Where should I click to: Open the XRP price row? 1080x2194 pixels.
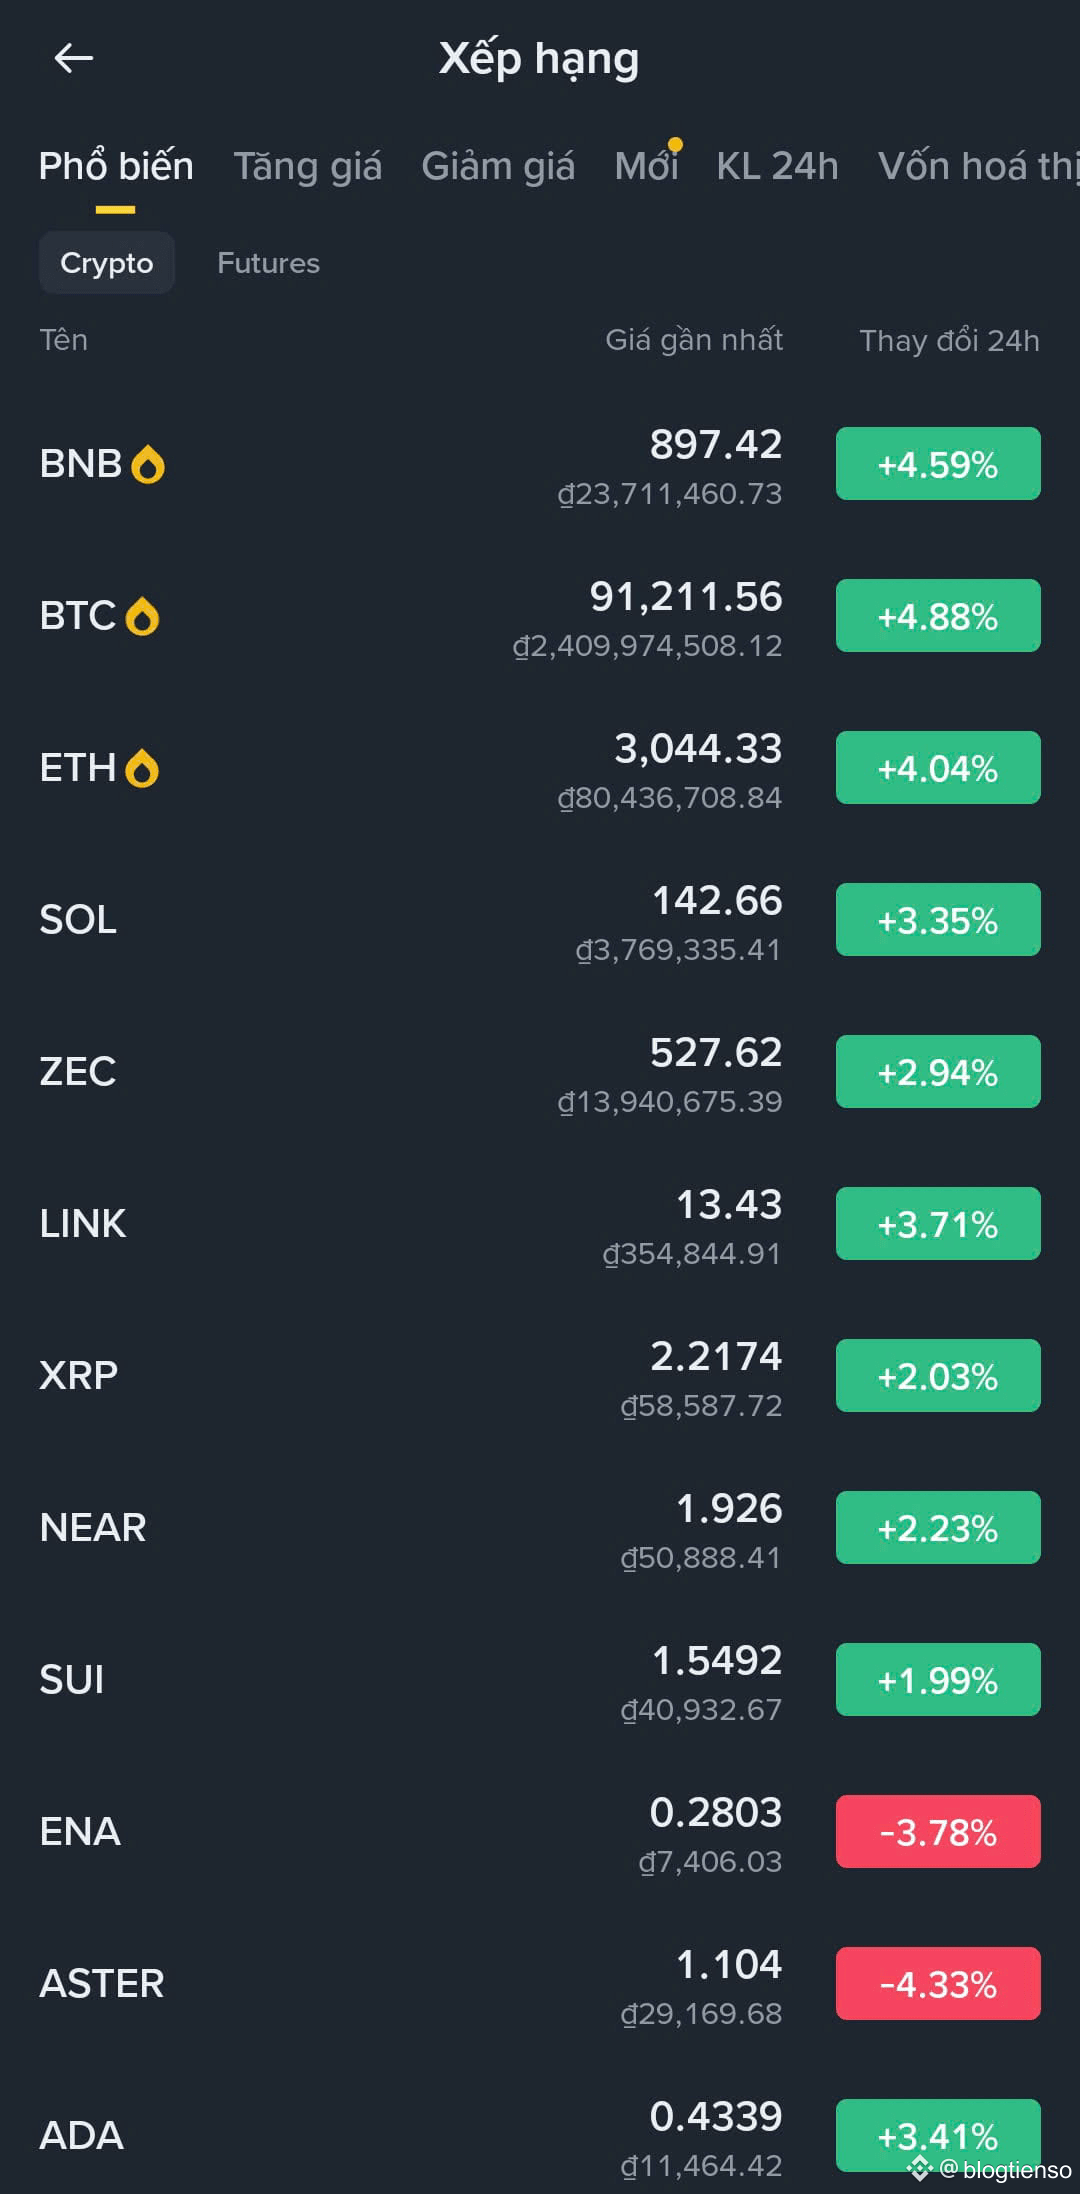coord(400,1376)
